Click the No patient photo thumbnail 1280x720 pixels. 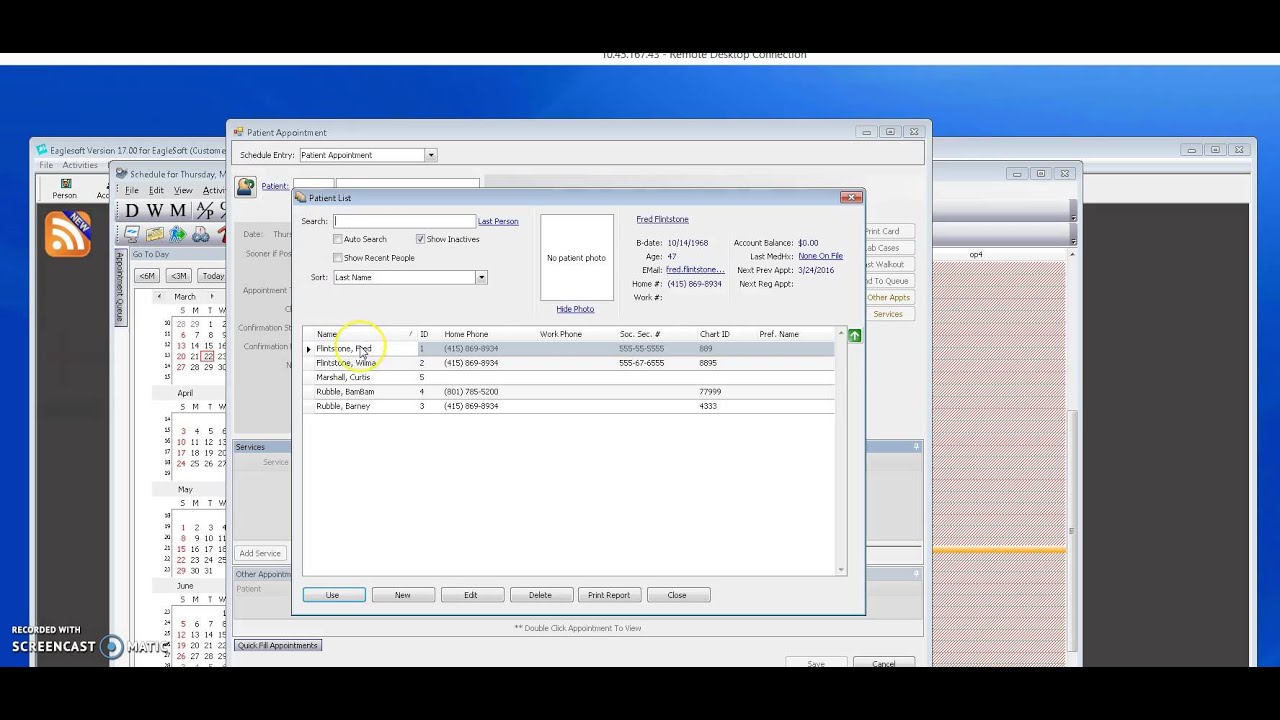(576, 258)
